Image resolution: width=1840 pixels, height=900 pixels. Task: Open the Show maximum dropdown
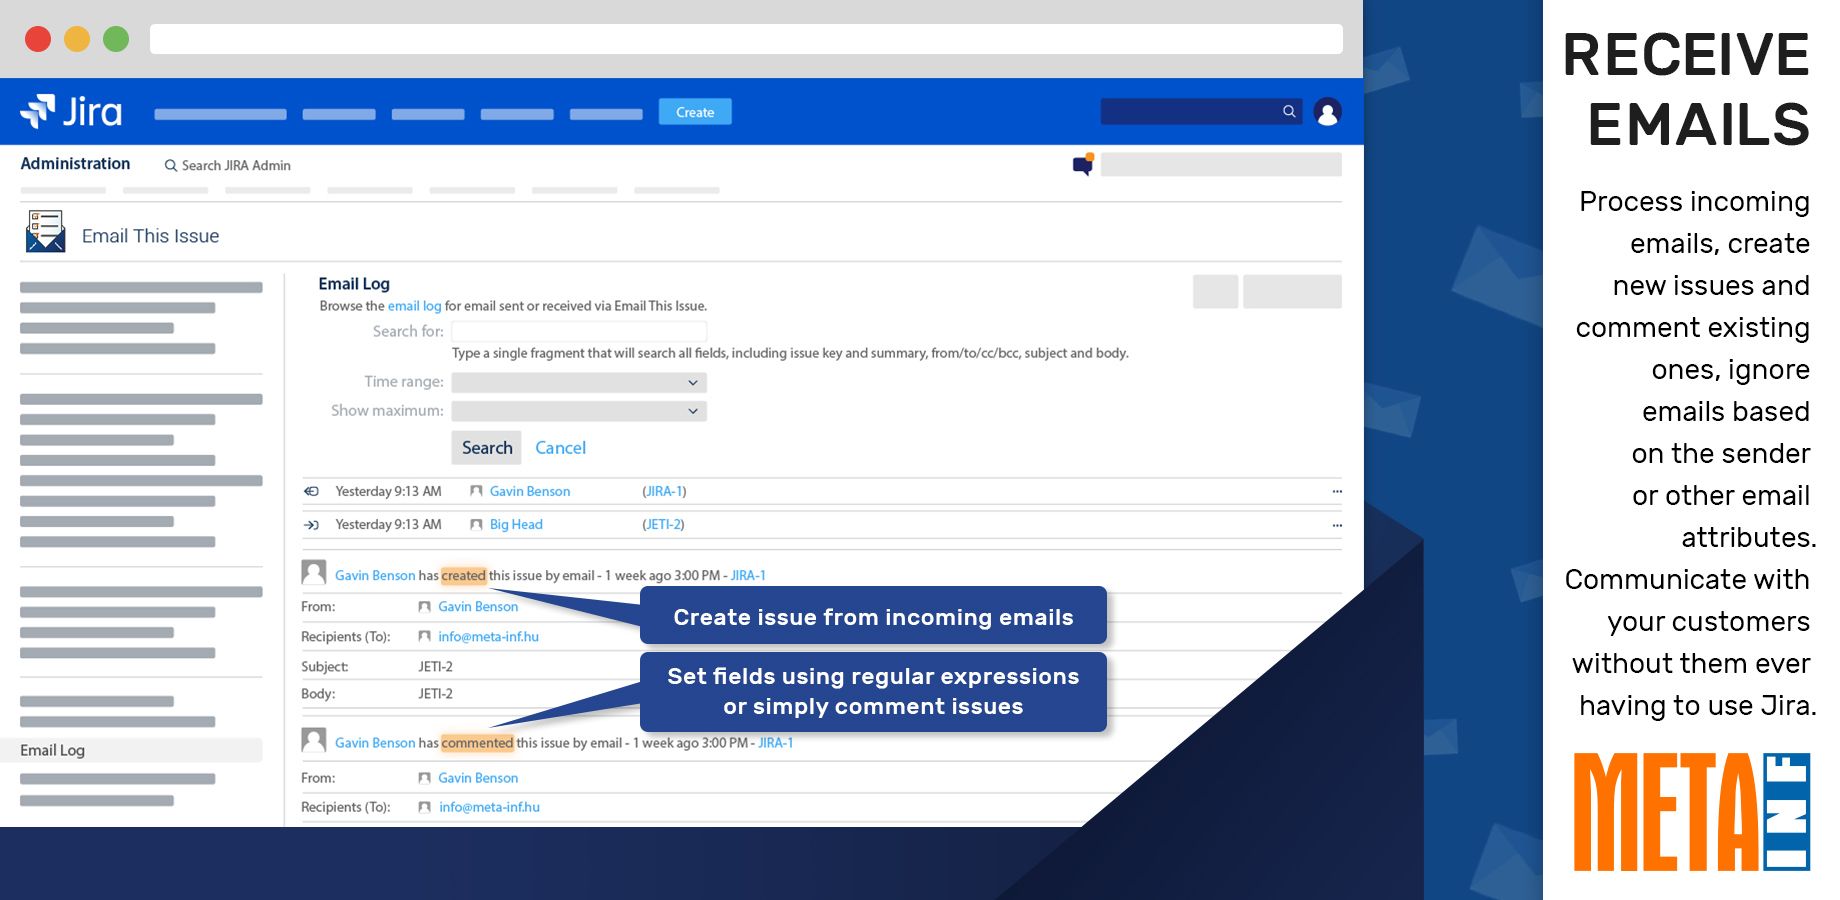click(x=579, y=411)
